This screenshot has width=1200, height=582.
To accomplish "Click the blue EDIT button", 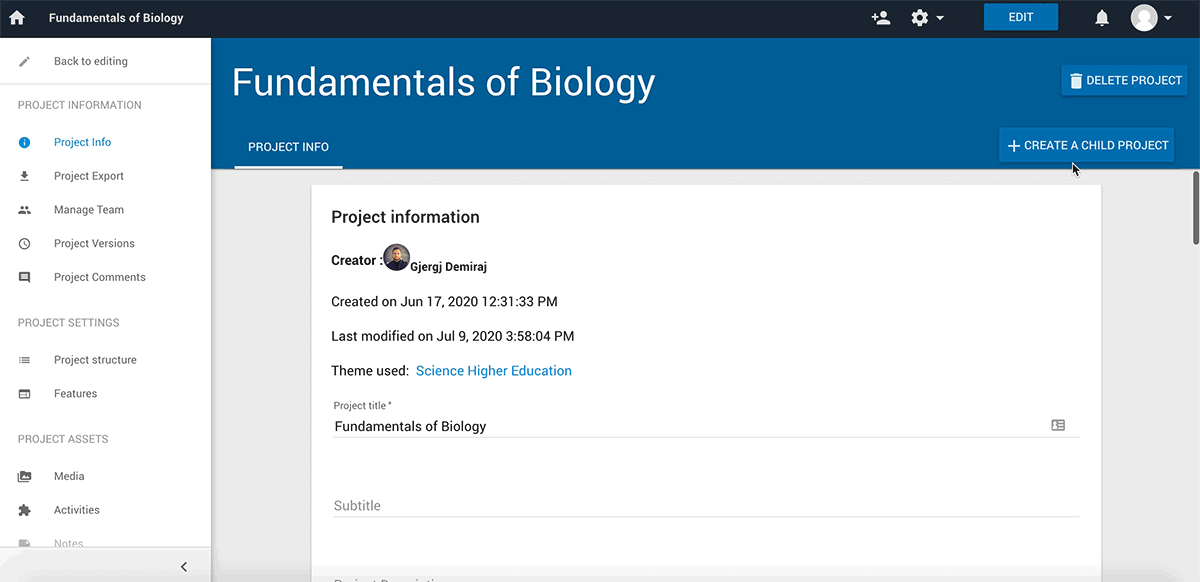I will 1021,17.
